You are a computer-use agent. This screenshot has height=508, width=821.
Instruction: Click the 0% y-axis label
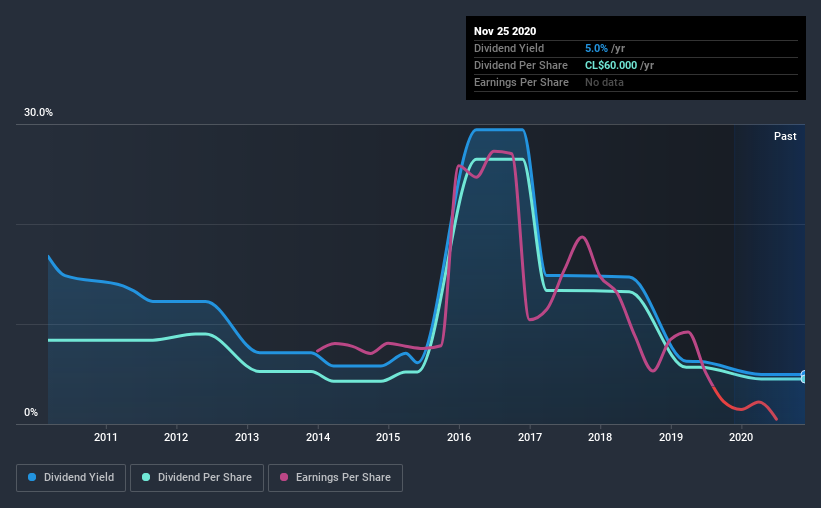coord(31,412)
